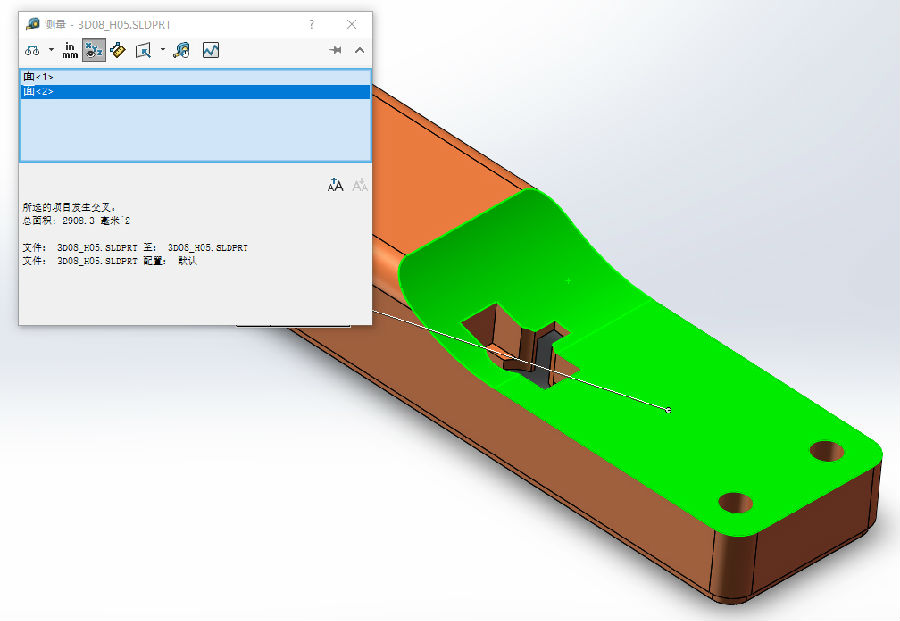Click the arc/circle measurement mode icon
The height and width of the screenshot is (621, 900).
33,50
